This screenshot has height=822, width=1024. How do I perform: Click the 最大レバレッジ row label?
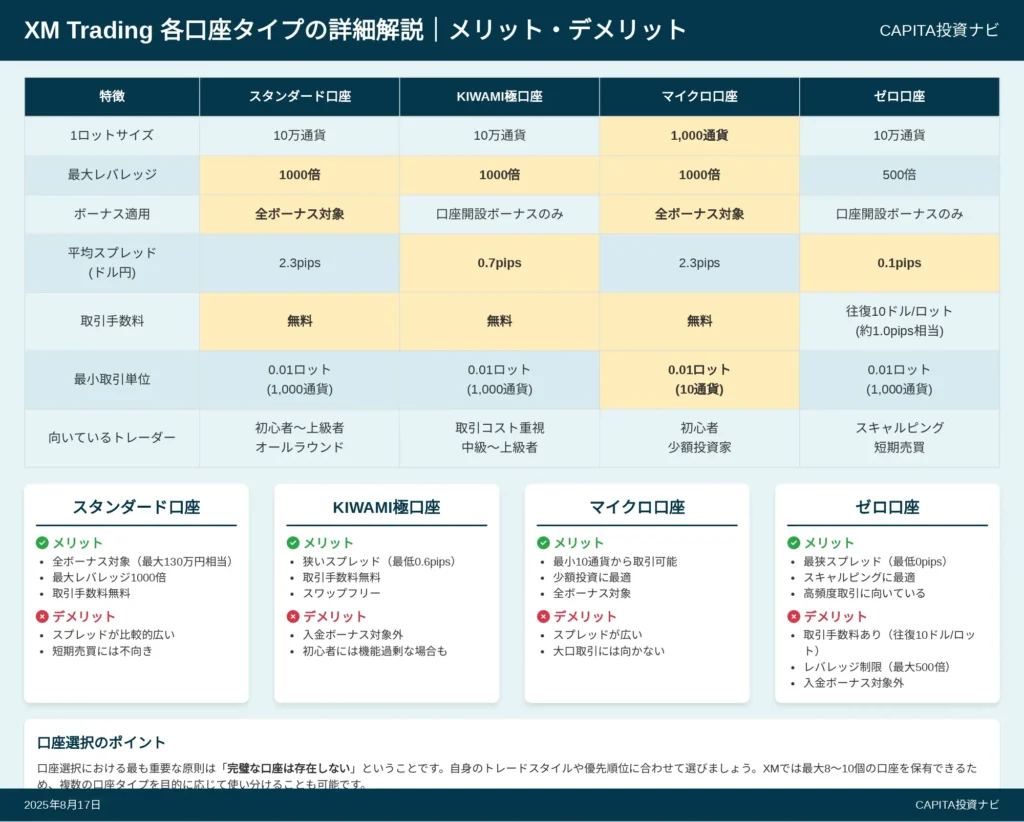(112, 175)
